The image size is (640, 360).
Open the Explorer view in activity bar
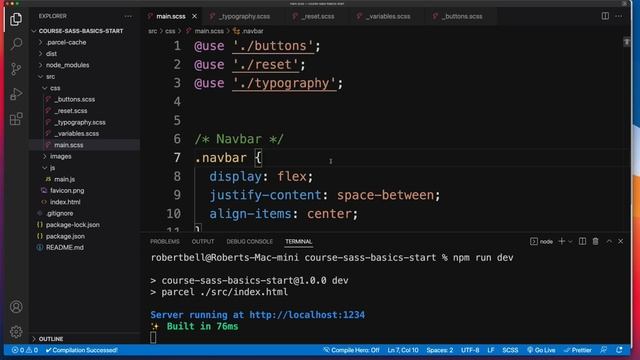click(16, 19)
